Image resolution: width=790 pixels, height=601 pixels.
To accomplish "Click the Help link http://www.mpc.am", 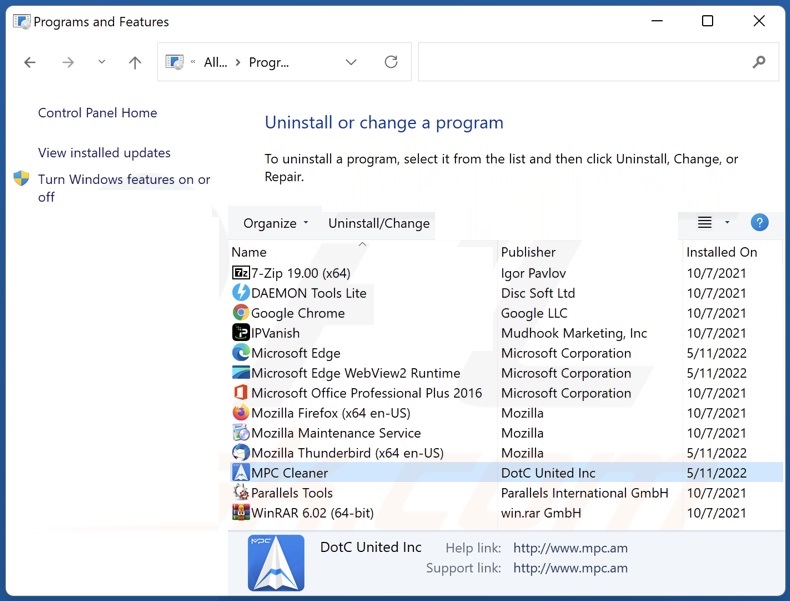I will (x=570, y=548).
